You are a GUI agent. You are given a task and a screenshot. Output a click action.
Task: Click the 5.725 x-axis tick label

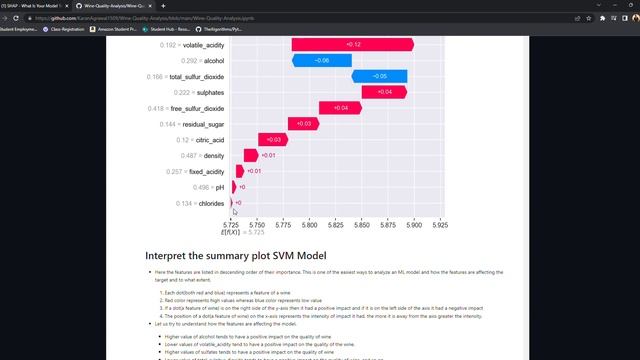click(x=231, y=225)
